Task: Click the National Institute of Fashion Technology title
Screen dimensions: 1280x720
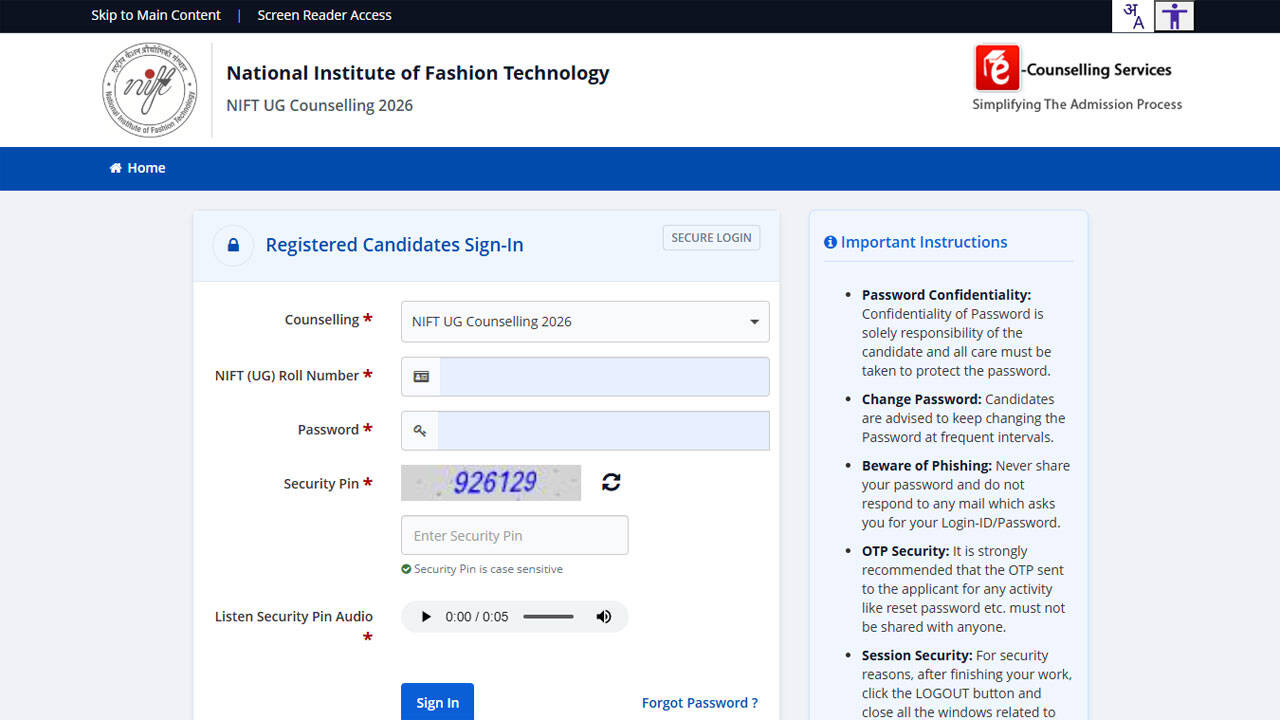Action: (x=418, y=73)
